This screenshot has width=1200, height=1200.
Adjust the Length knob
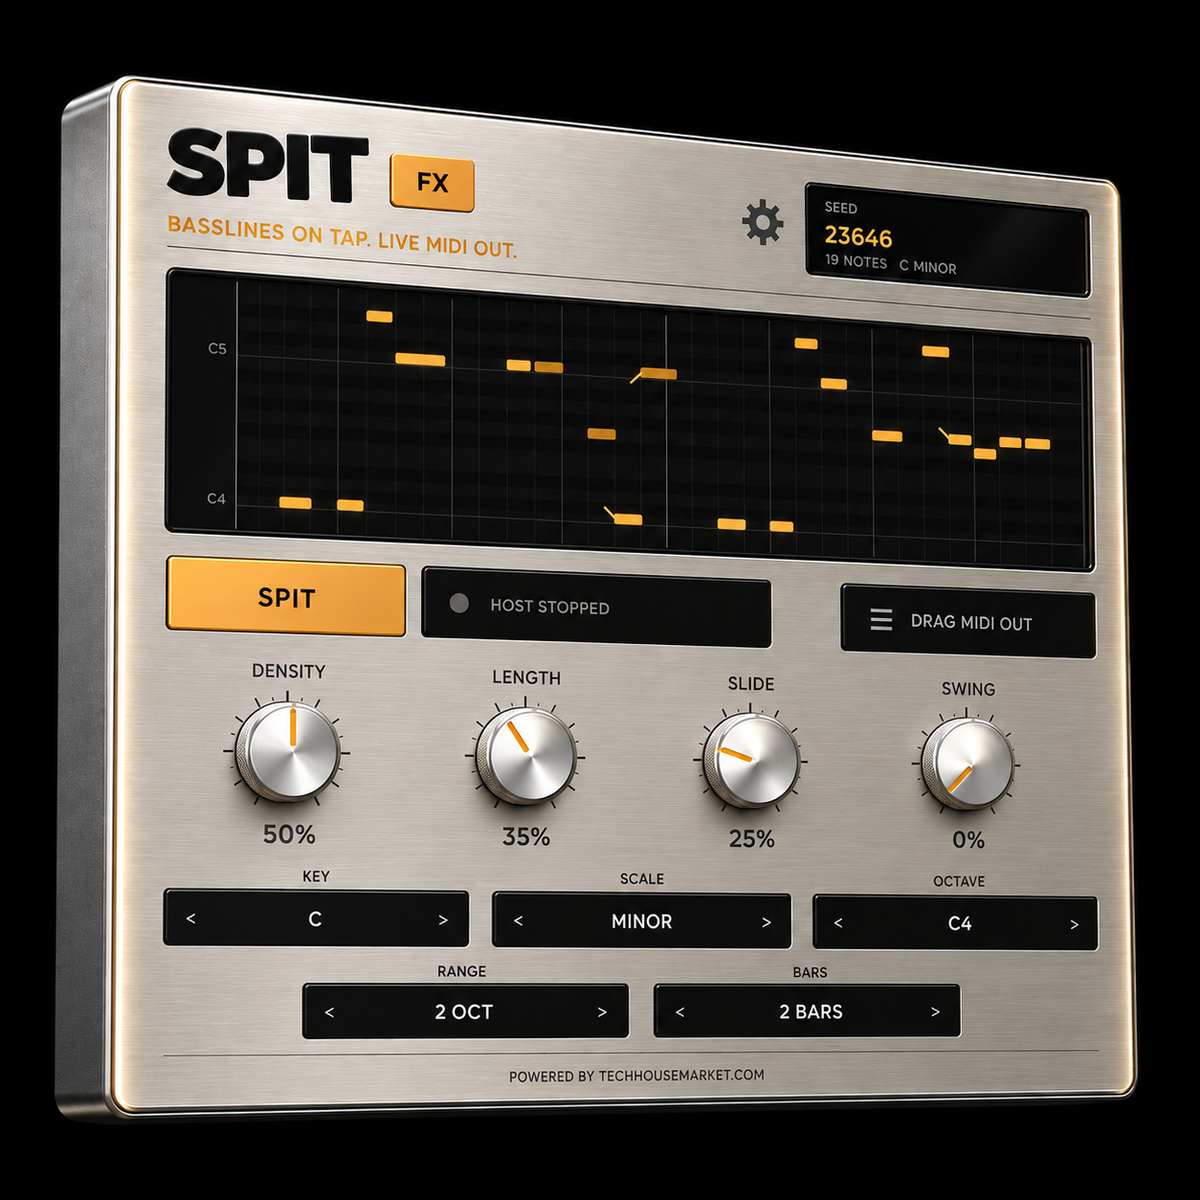tap(525, 755)
